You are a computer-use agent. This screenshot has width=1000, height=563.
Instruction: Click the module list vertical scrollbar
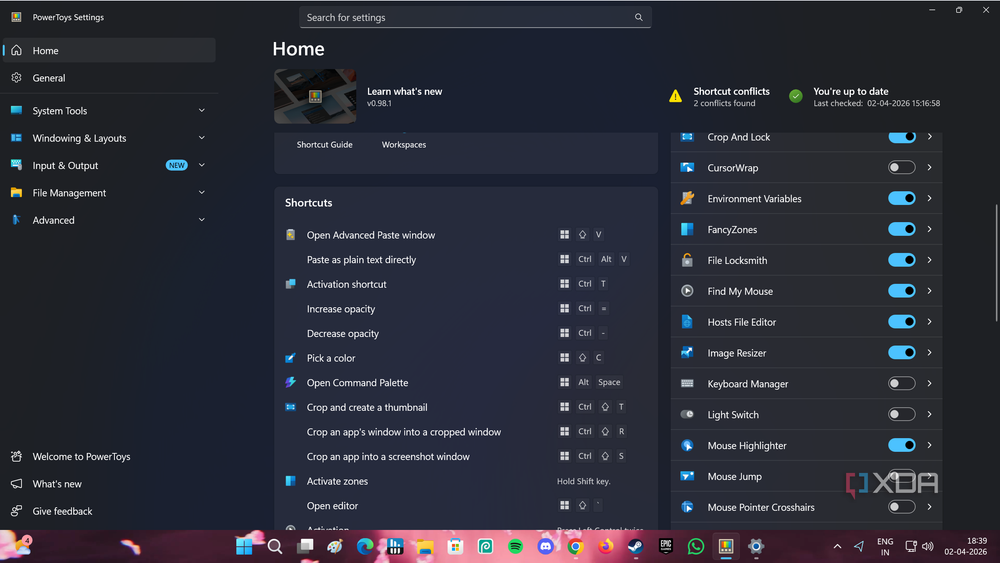pos(996,263)
